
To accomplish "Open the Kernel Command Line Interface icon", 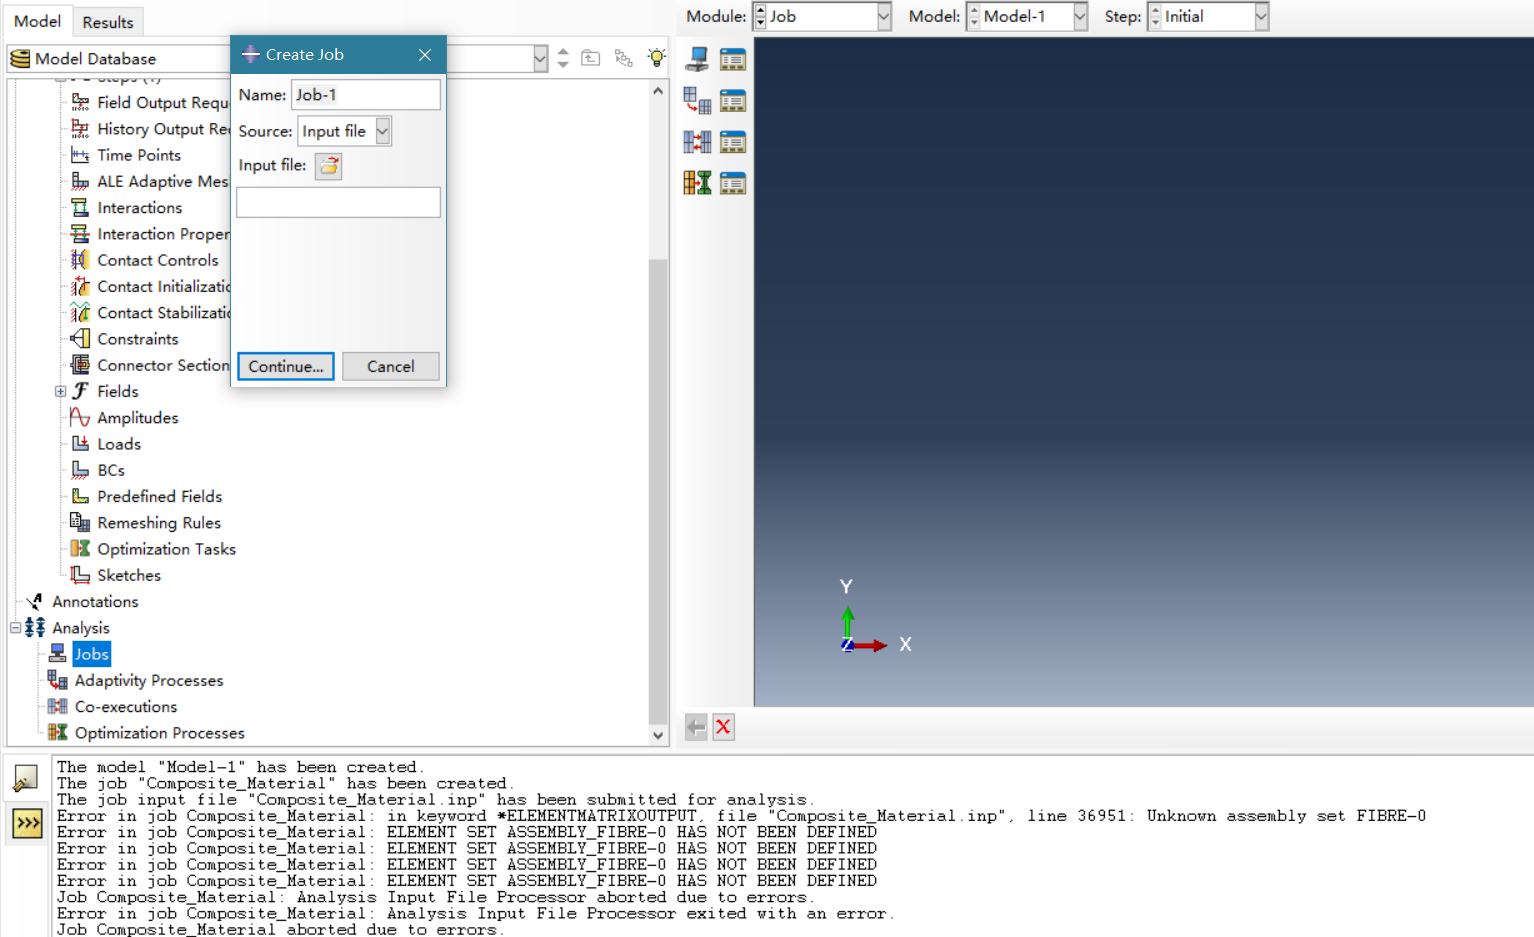I will point(25,824).
